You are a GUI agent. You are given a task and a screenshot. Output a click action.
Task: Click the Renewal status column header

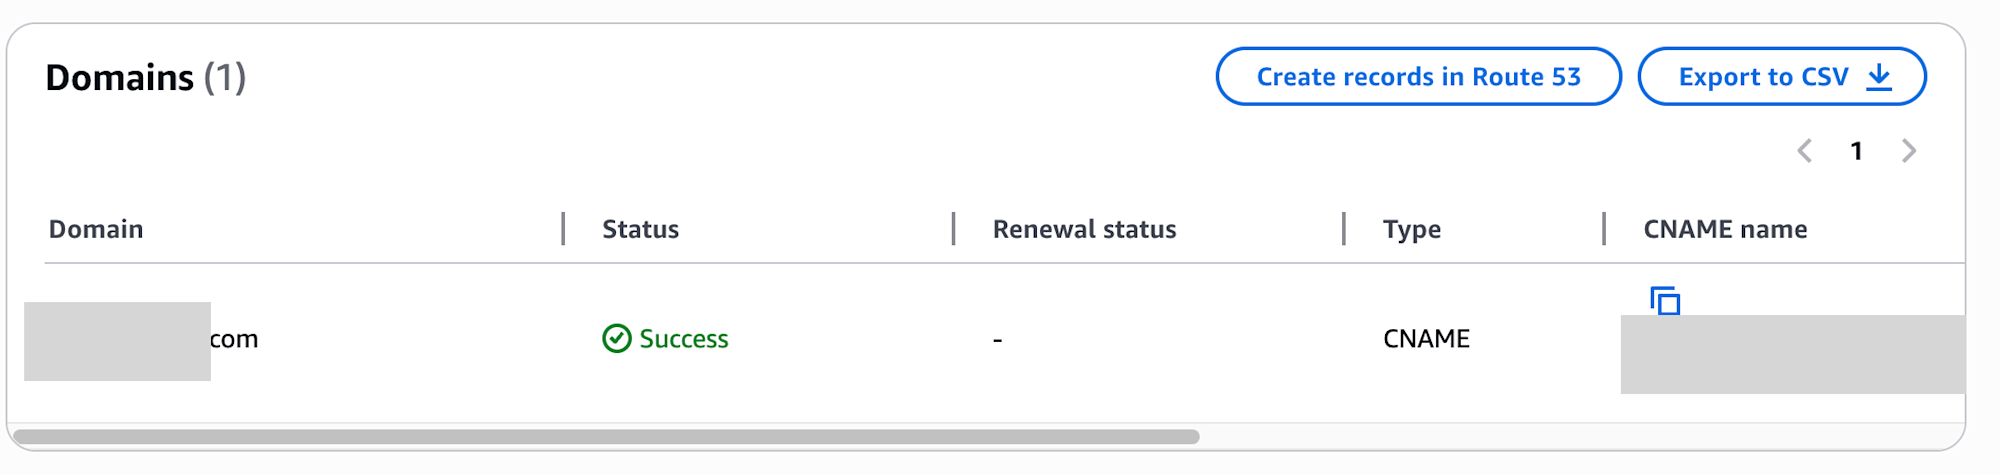pos(1084,229)
